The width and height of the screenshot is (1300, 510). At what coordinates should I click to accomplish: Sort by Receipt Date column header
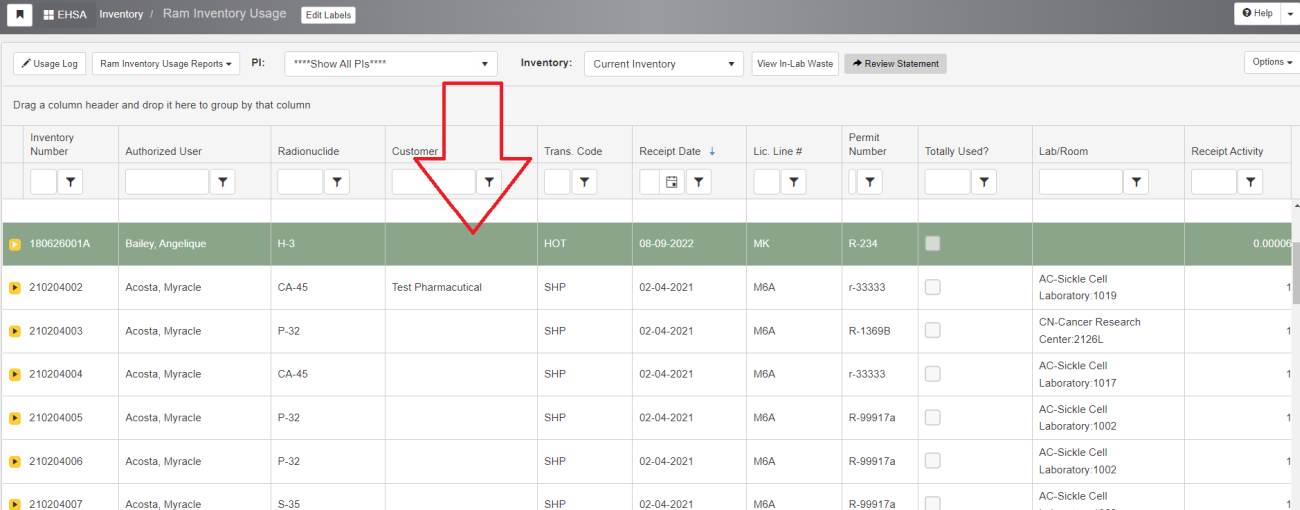tap(670, 151)
